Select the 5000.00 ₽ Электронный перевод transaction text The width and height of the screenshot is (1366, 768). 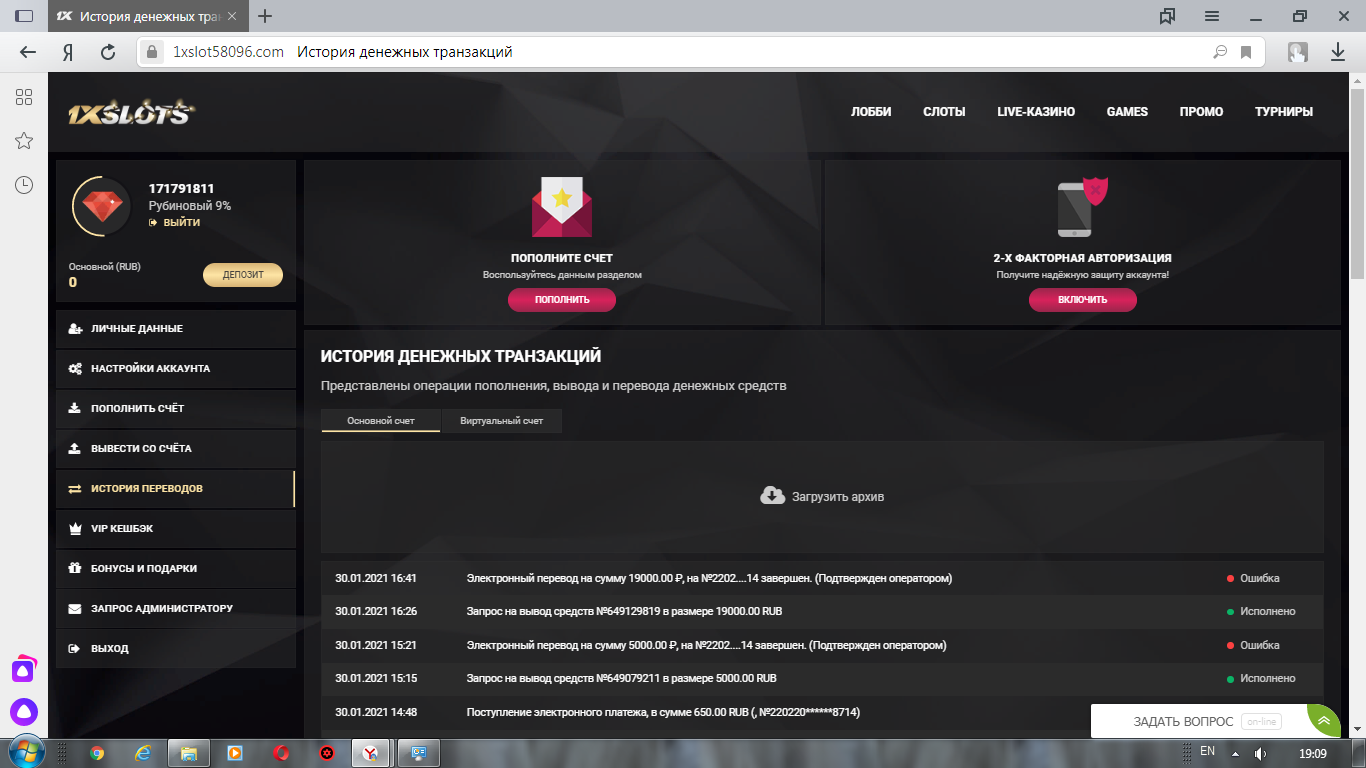coord(706,645)
